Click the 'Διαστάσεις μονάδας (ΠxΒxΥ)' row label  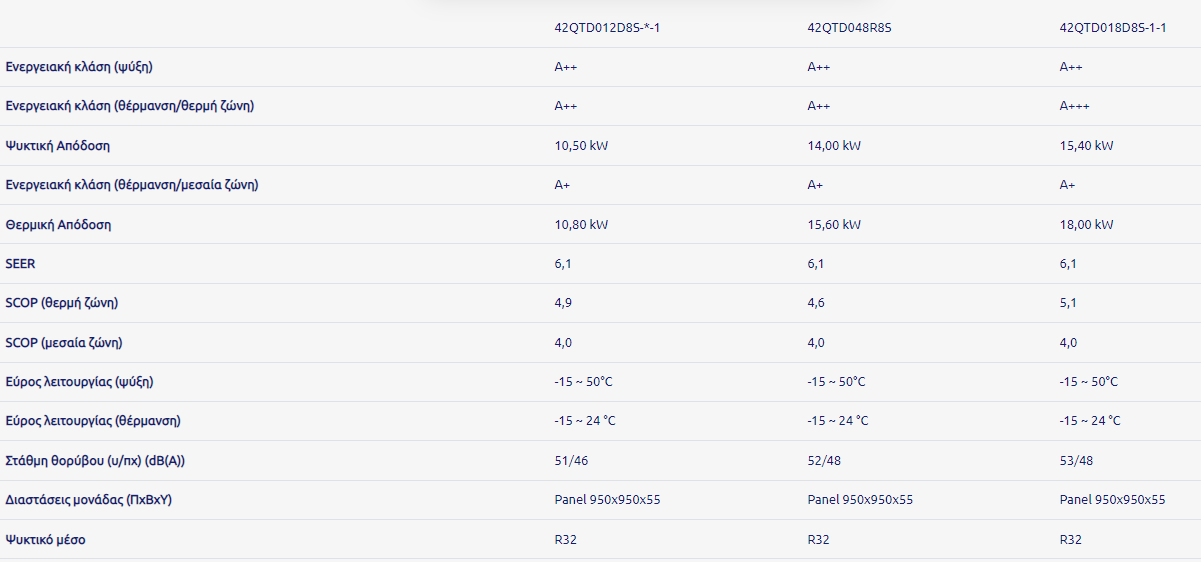[x=89, y=500]
